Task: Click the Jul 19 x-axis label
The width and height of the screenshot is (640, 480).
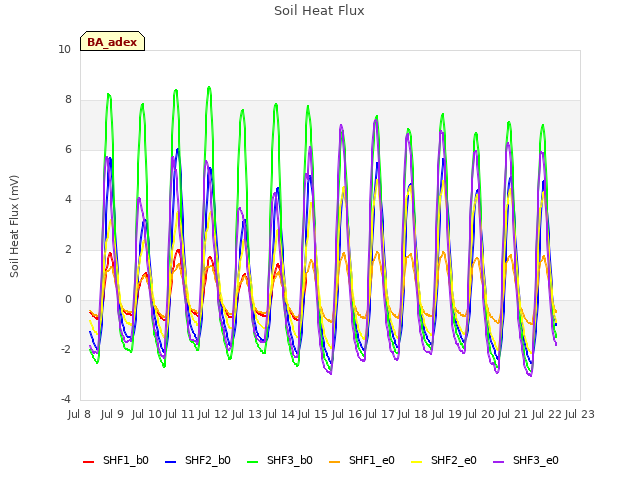Action: click(447, 414)
